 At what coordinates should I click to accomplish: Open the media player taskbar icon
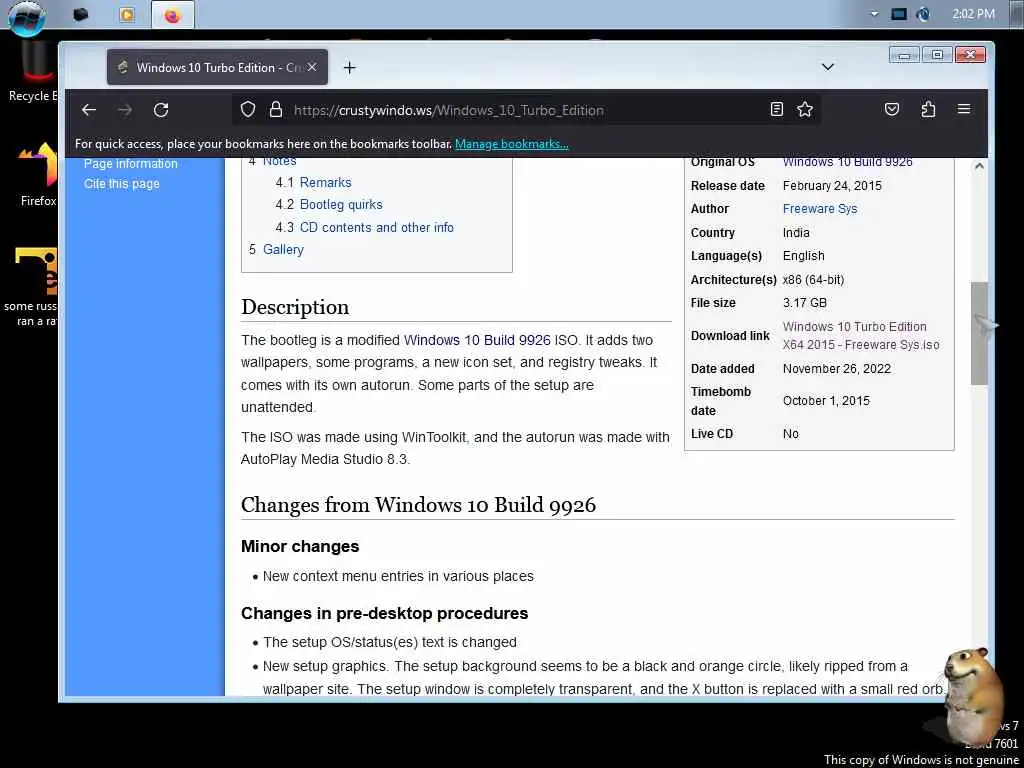tap(127, 14)
